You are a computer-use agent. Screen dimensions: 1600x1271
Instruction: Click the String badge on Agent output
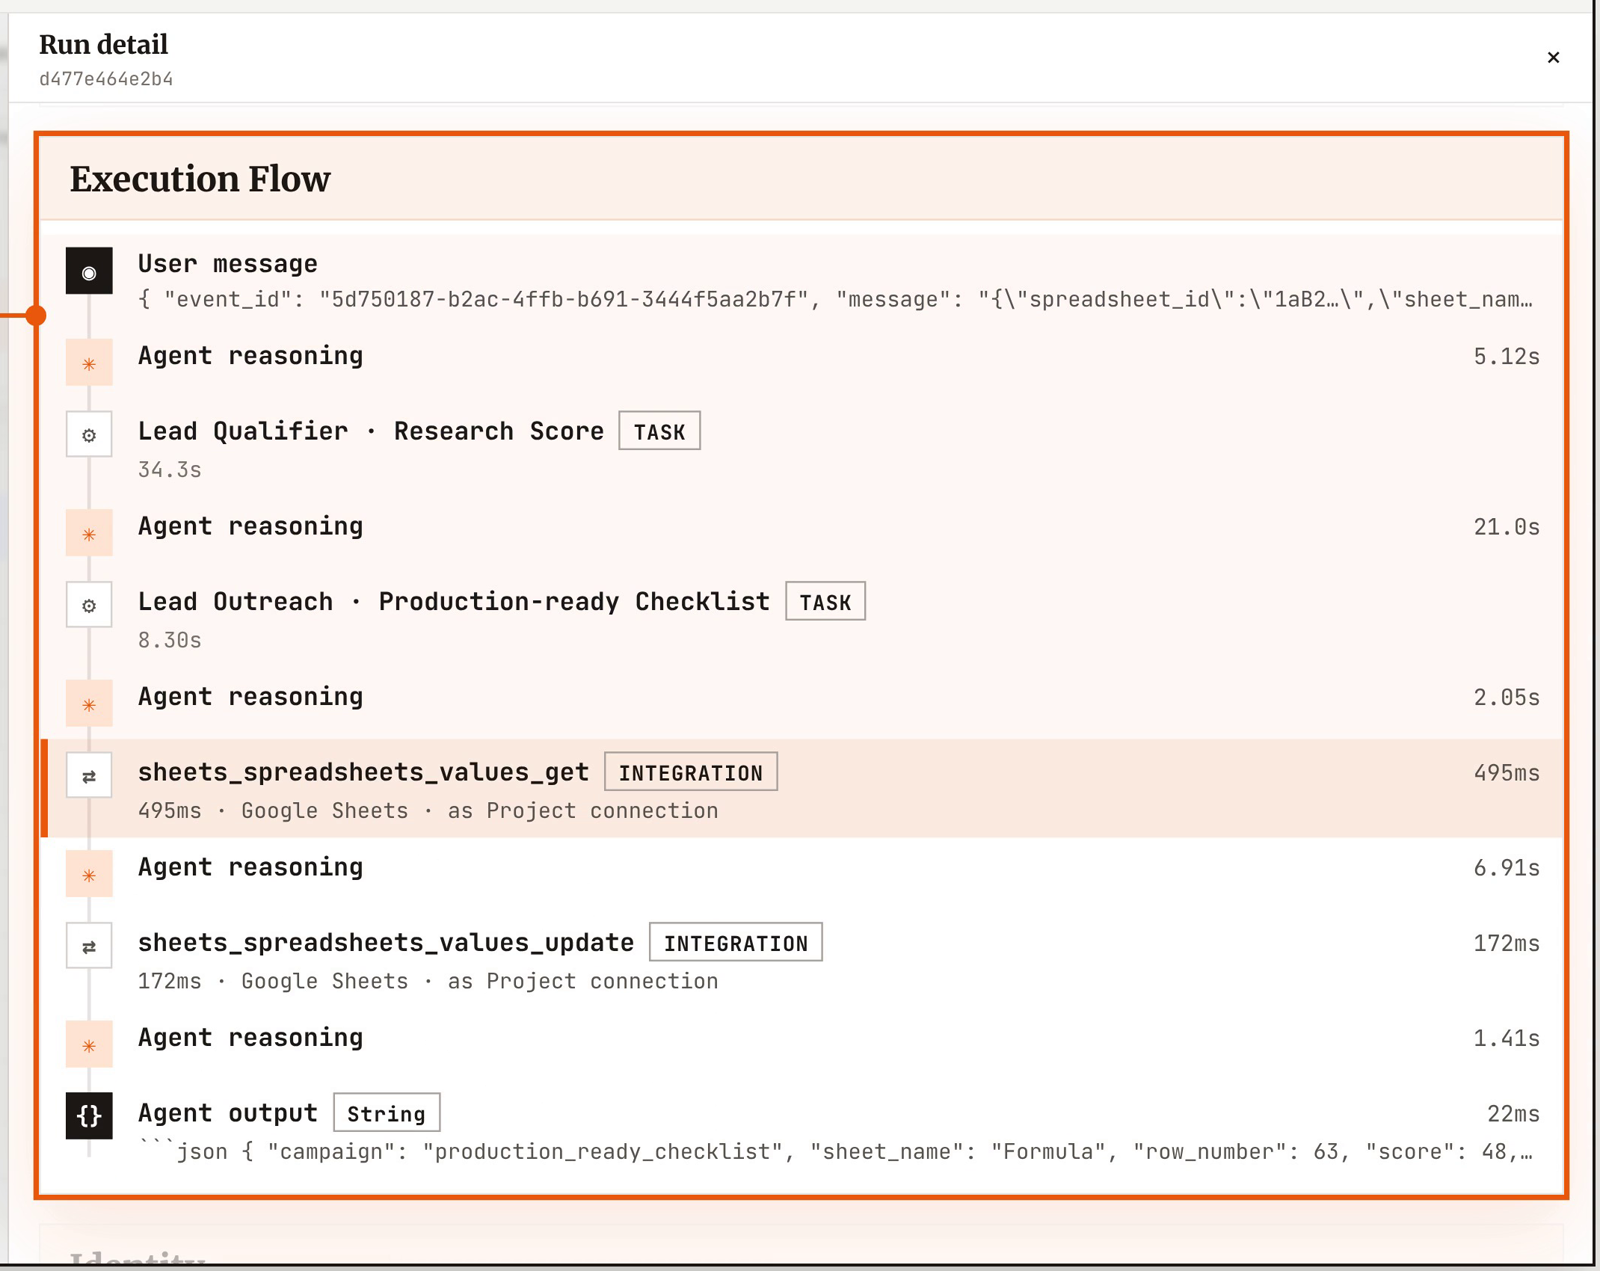coord(387,1113)
